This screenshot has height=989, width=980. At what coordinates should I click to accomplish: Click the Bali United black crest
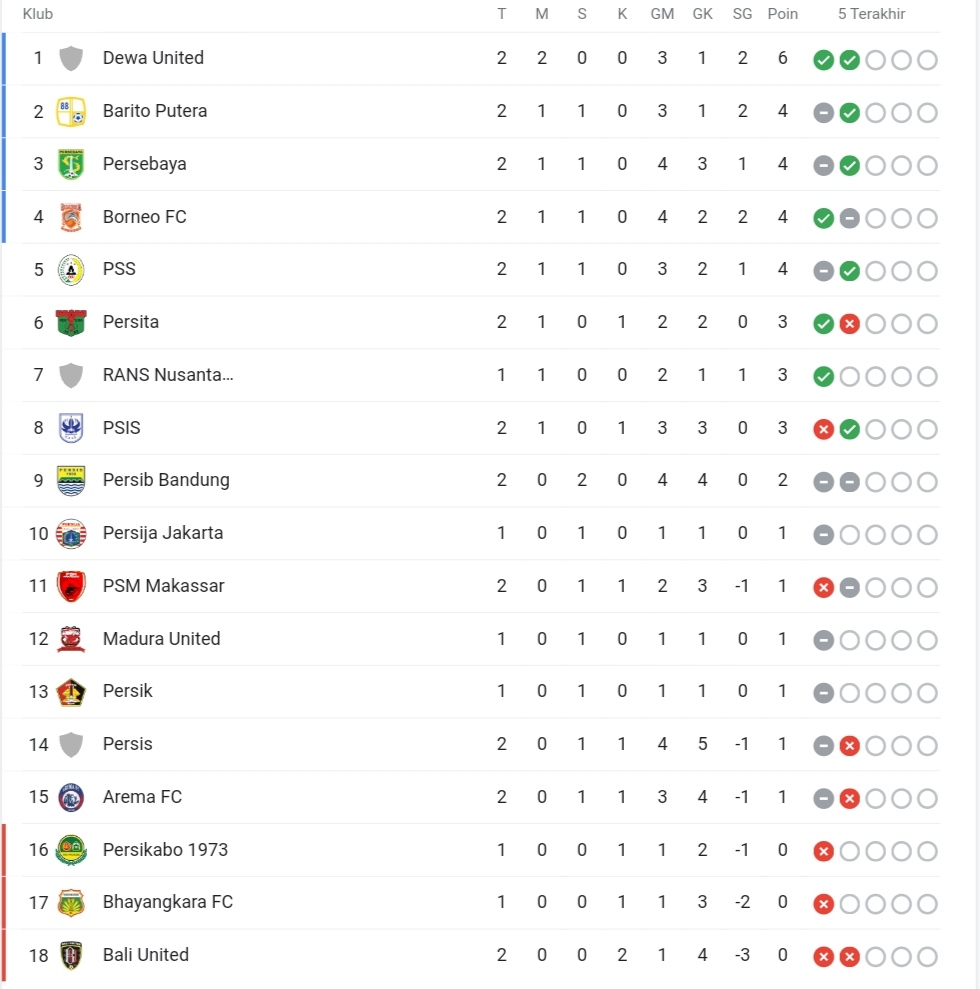(x=71, y=956)
